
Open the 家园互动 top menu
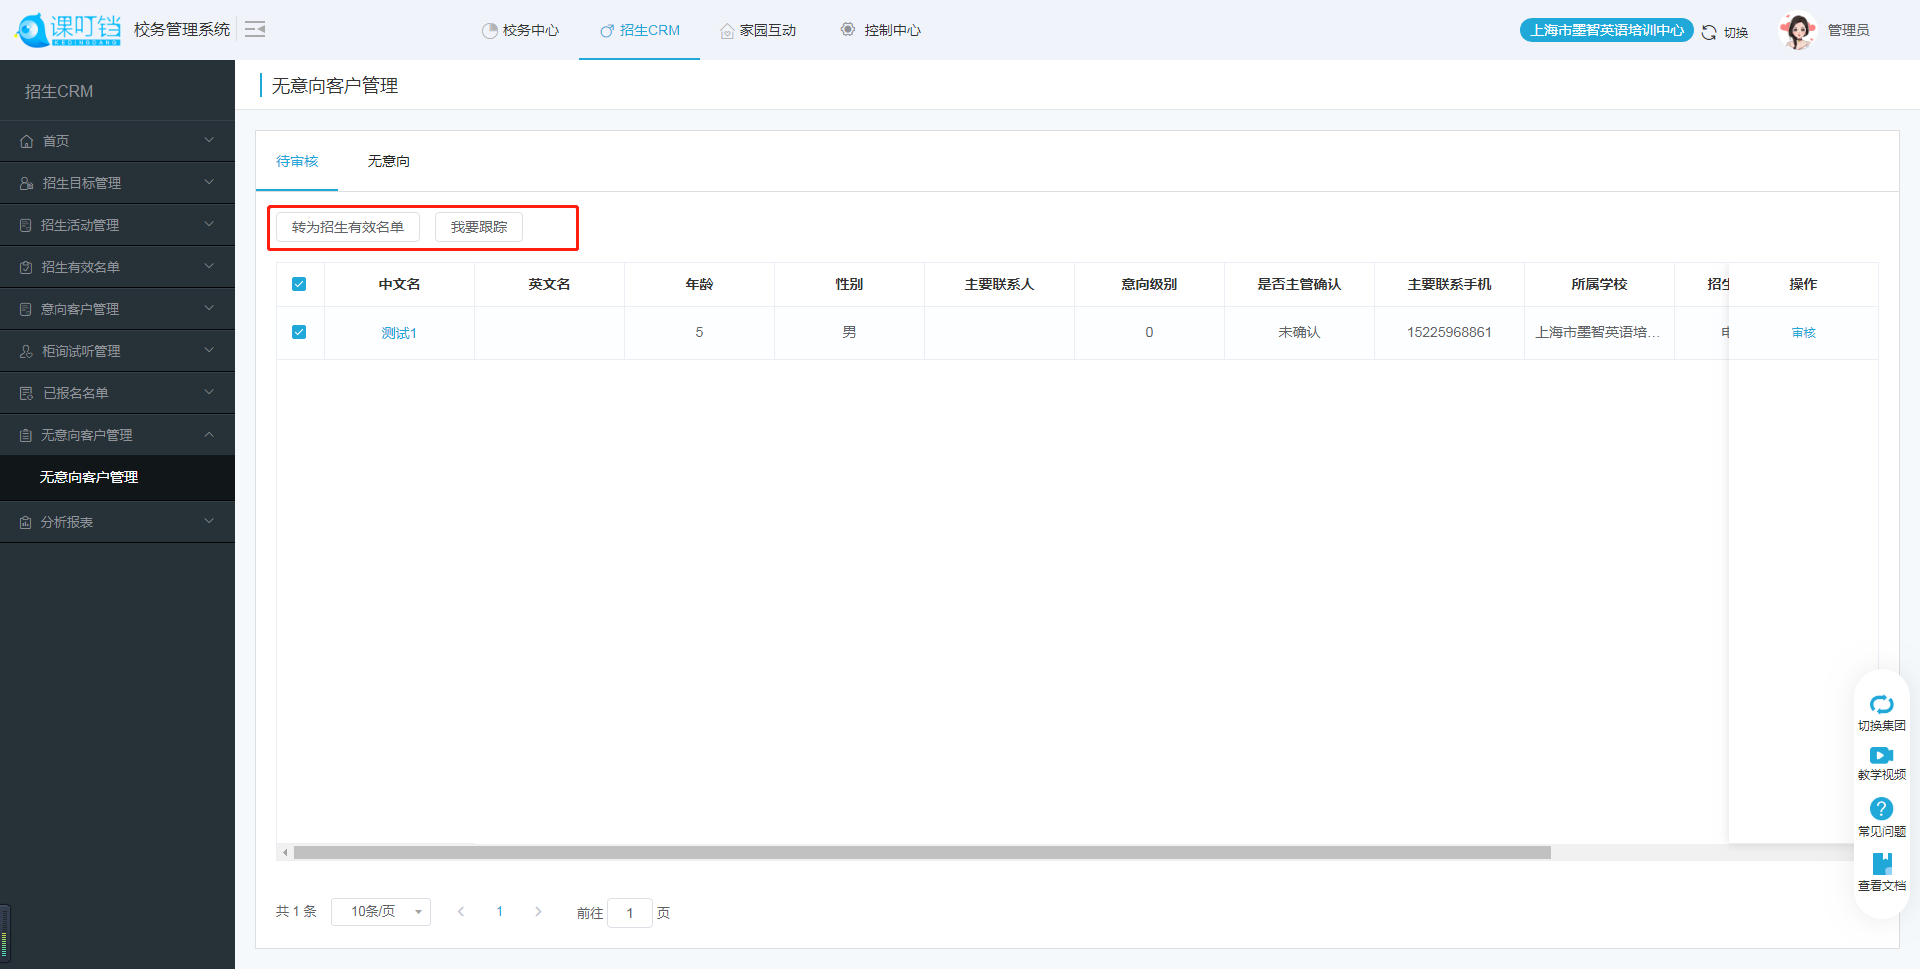coord(758,30)
